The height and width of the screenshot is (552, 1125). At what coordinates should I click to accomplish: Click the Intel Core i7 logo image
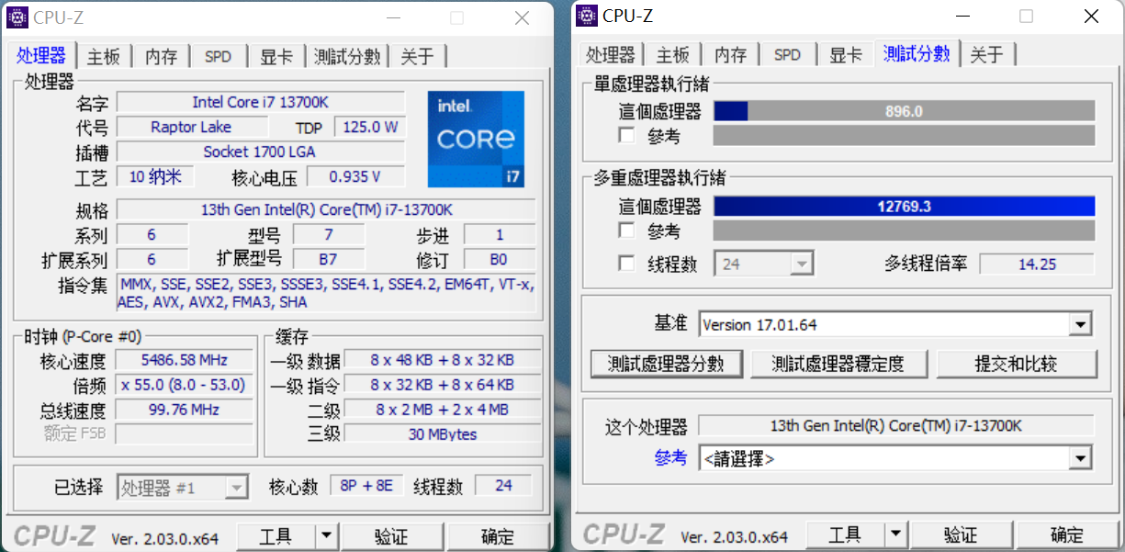click(476, 139)
